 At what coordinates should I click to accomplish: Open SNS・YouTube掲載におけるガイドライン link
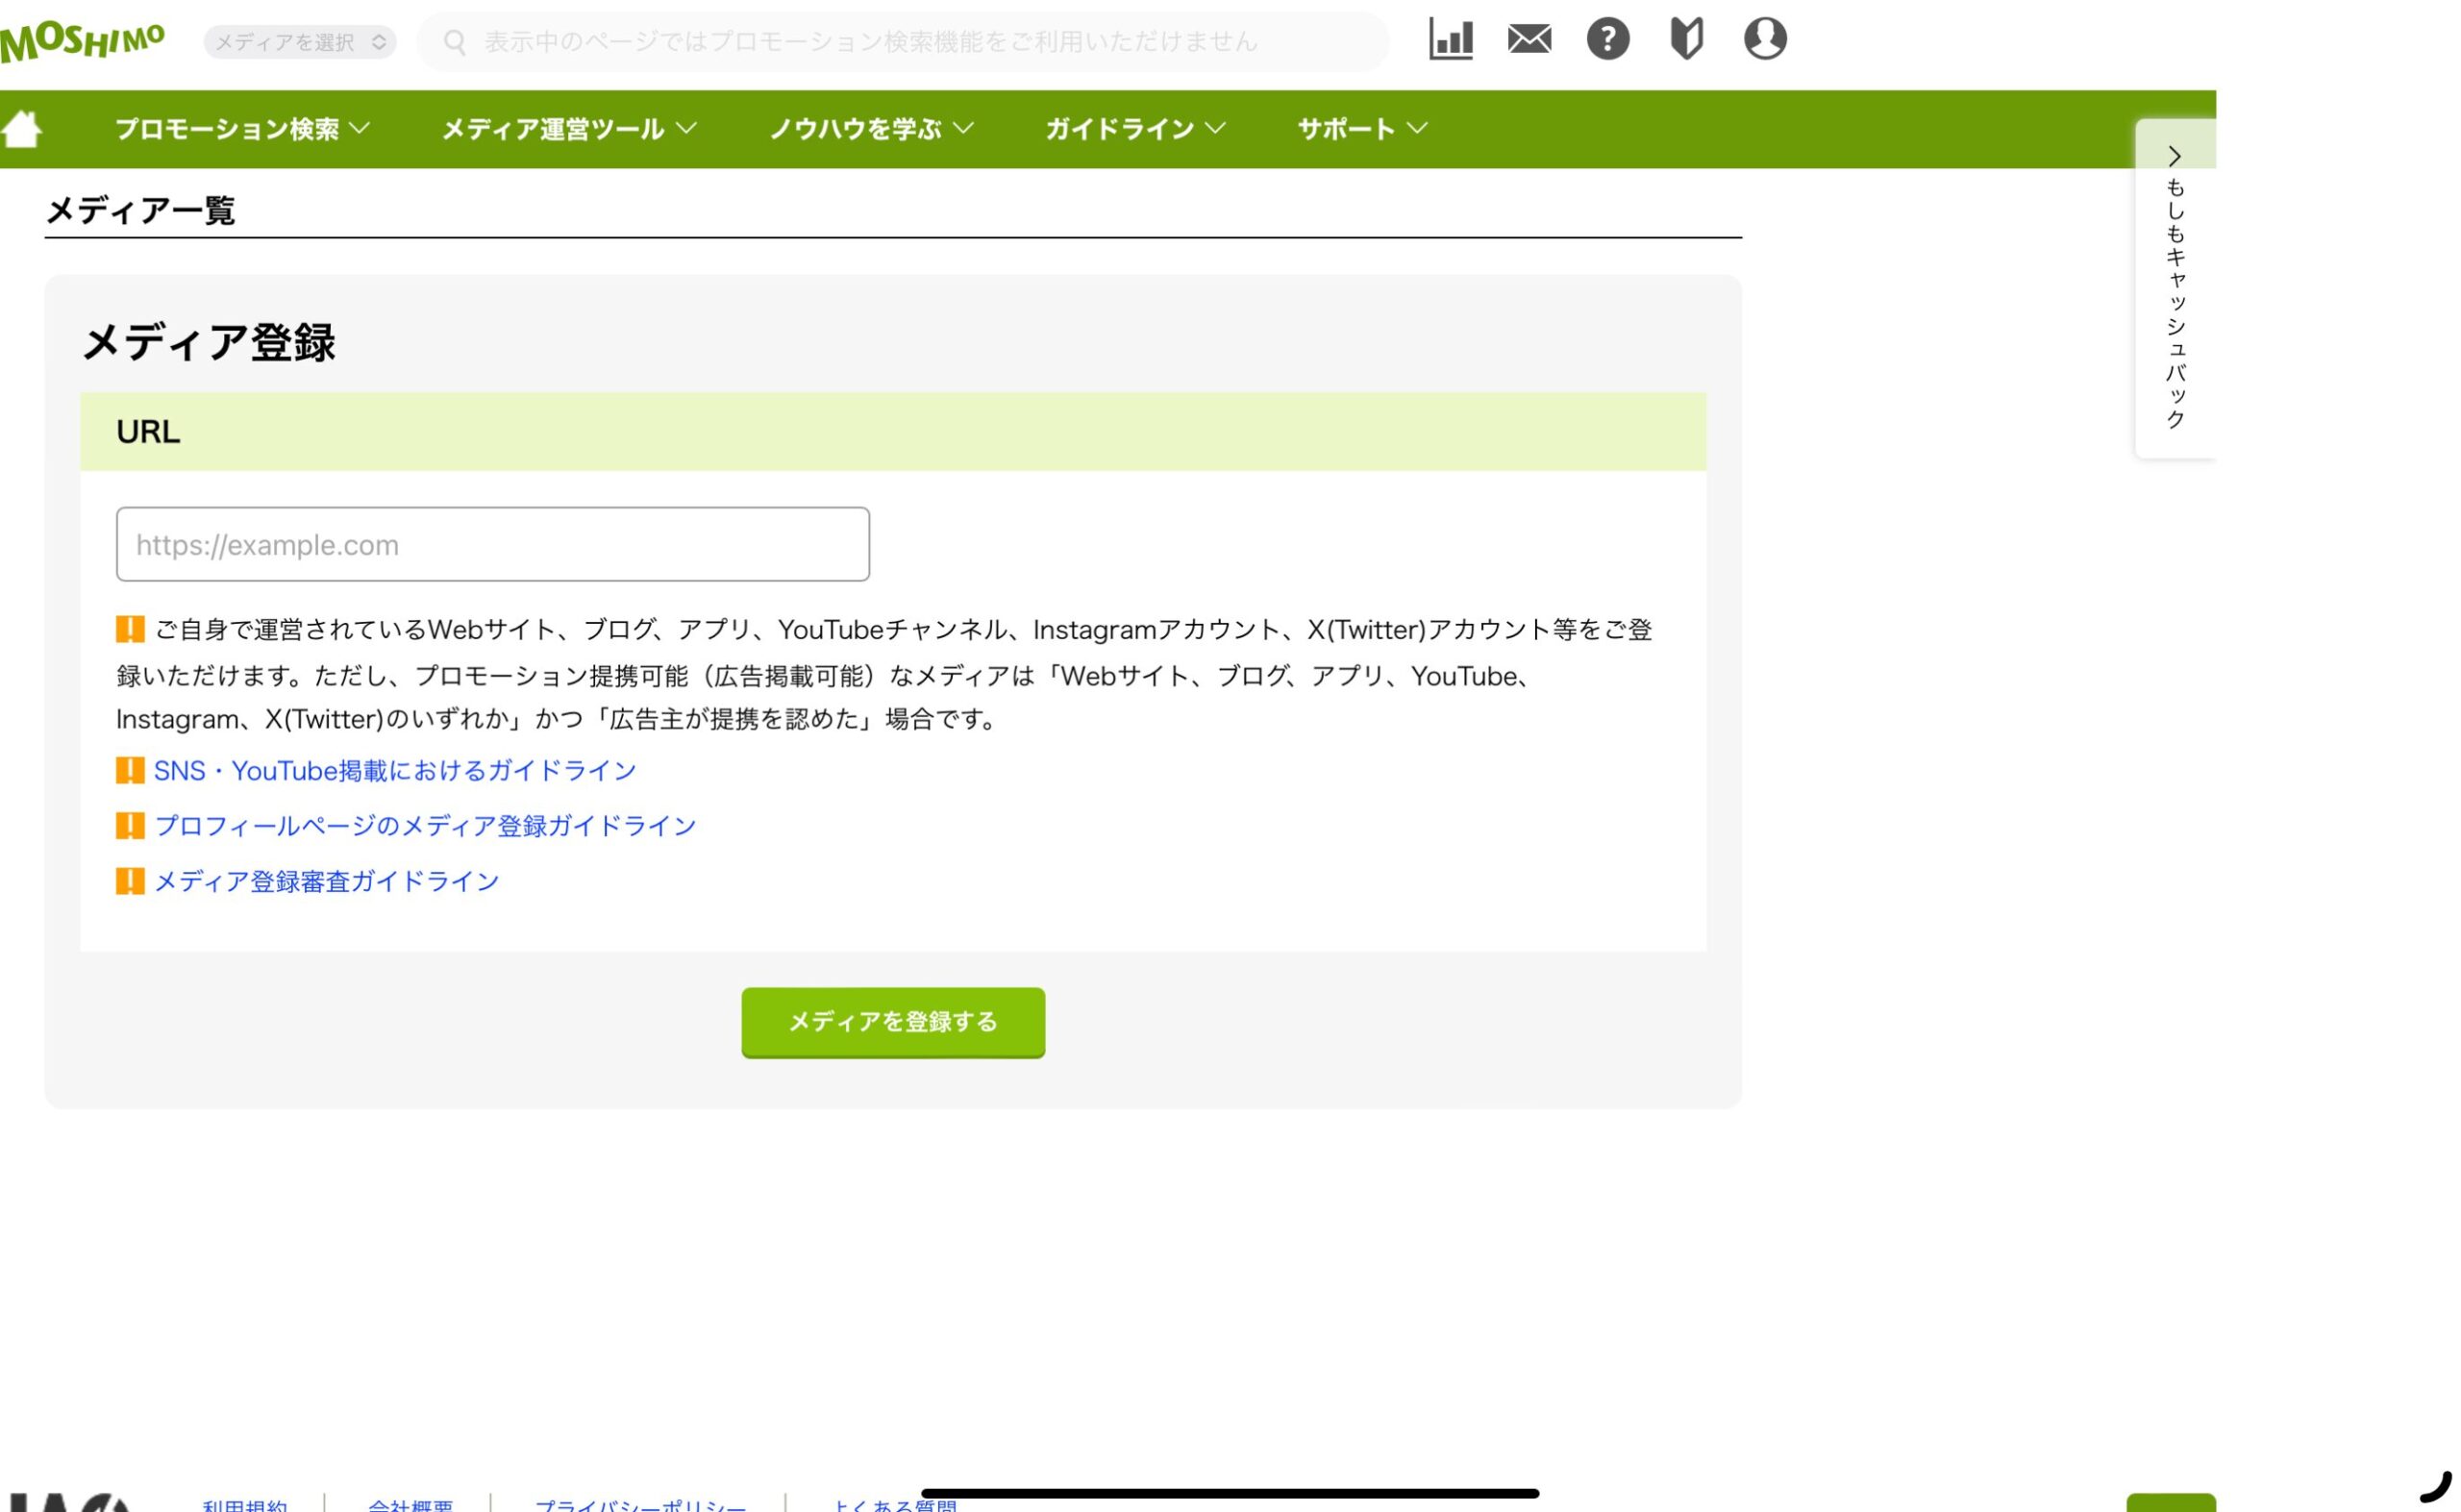click(x=395, y=771)
